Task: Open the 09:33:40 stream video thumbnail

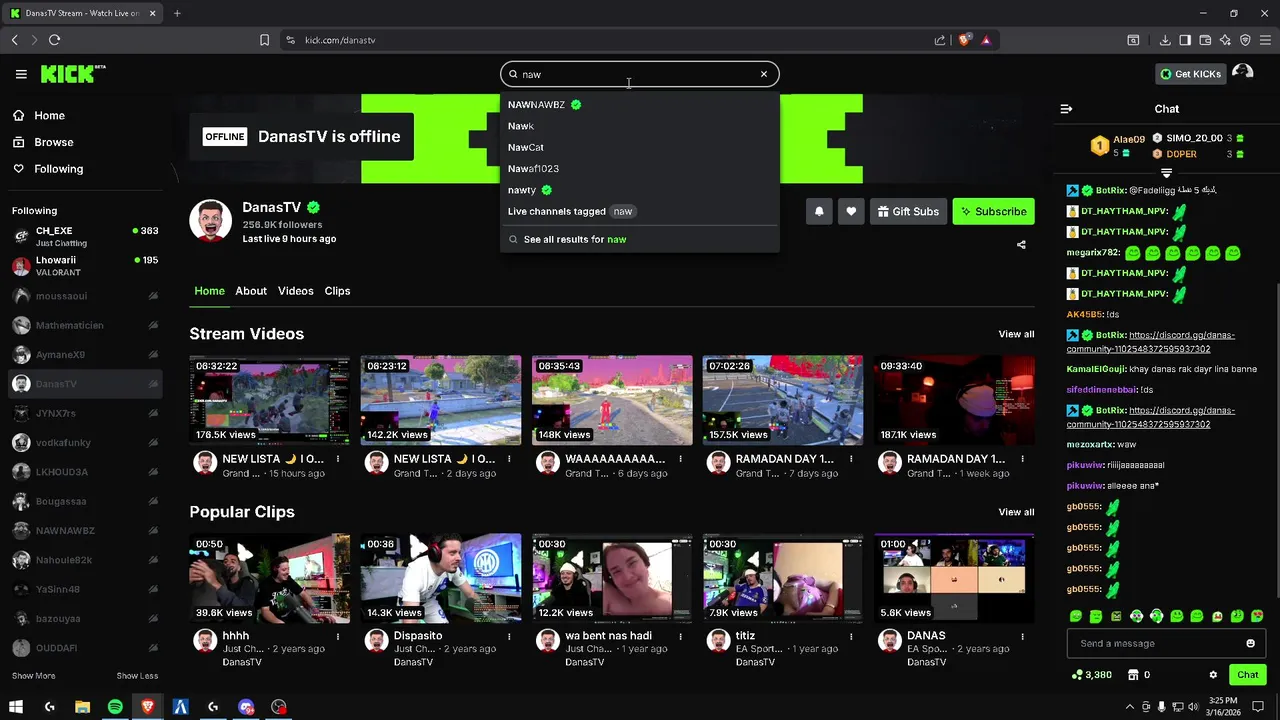Action: [x=954, y=400]
